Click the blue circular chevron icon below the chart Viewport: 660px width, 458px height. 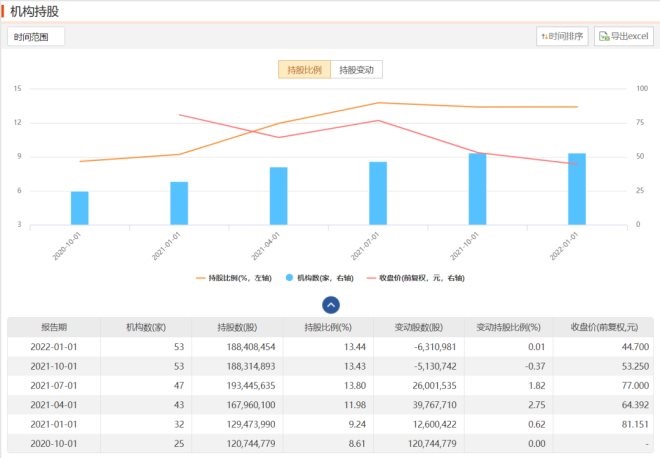(331, 305)
